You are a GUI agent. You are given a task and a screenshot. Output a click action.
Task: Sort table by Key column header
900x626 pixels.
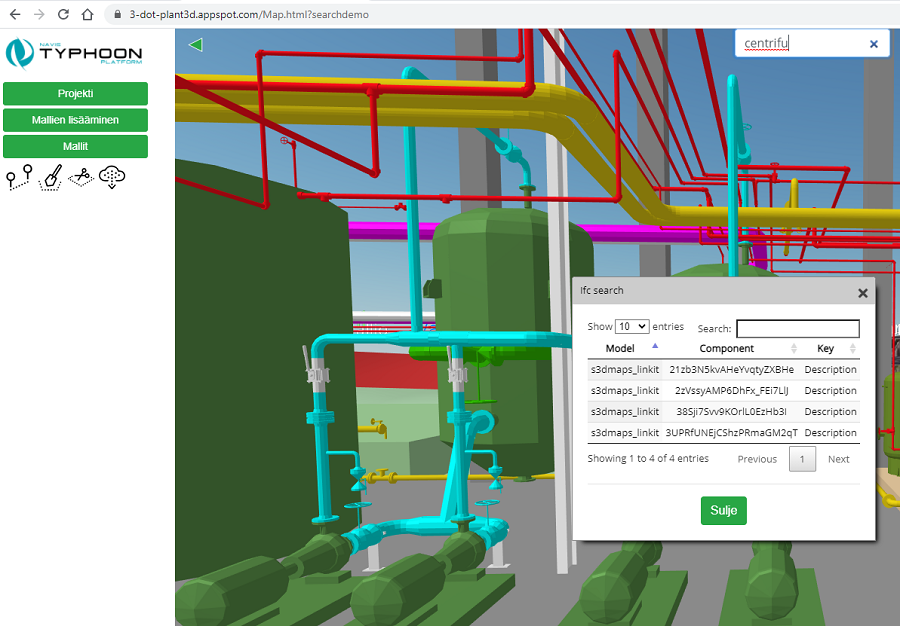coord(826,348)
